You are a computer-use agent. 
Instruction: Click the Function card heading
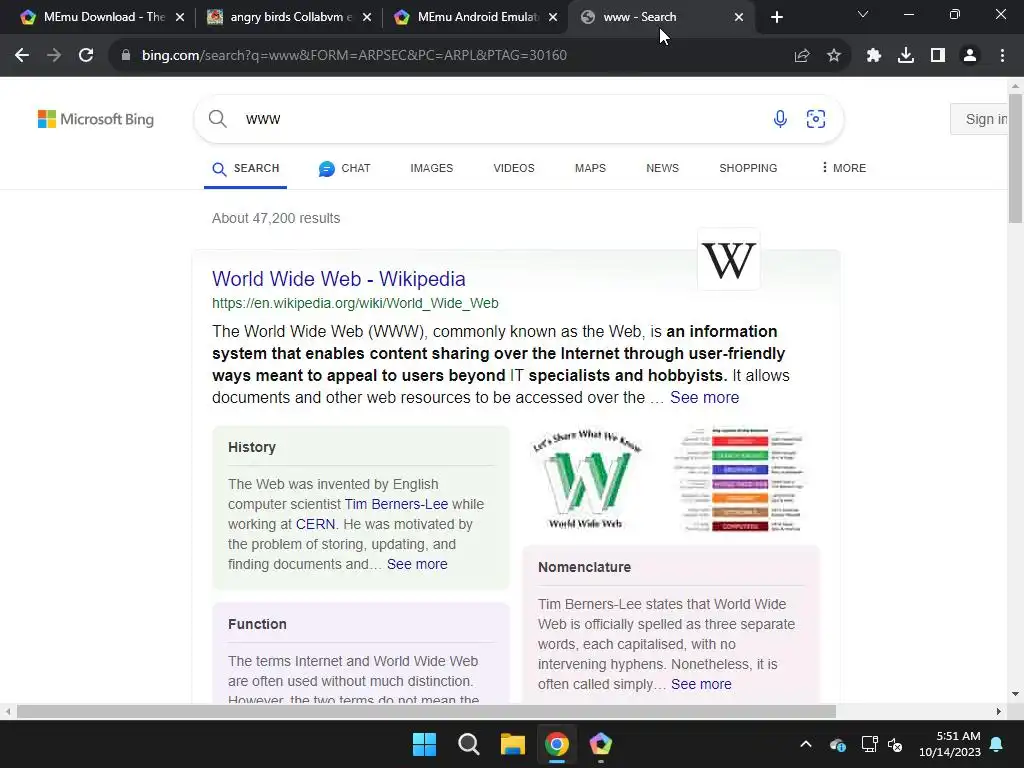[257, 624]
